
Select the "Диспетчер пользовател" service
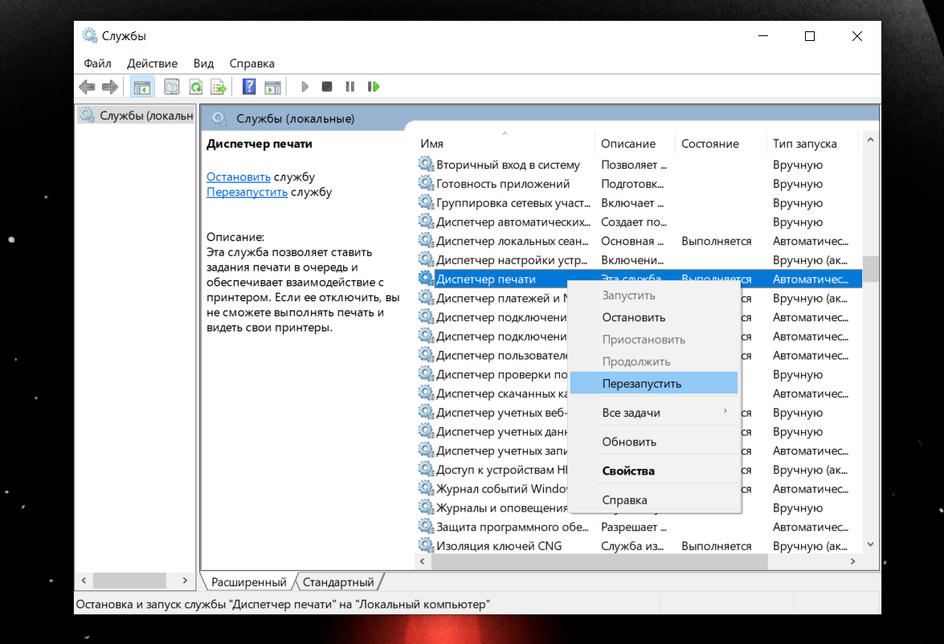(x=502, y=355)
